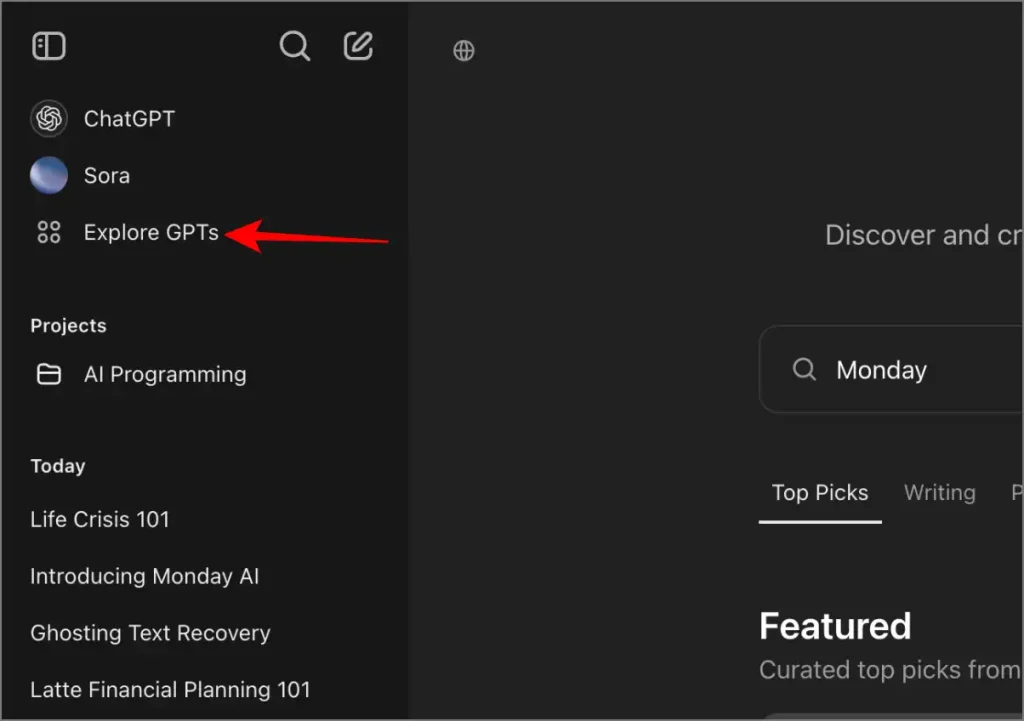Screen dimensions: 1024x721
Task: Open the Ghosting Text Recovery chat
Action: tap(150, 634)
